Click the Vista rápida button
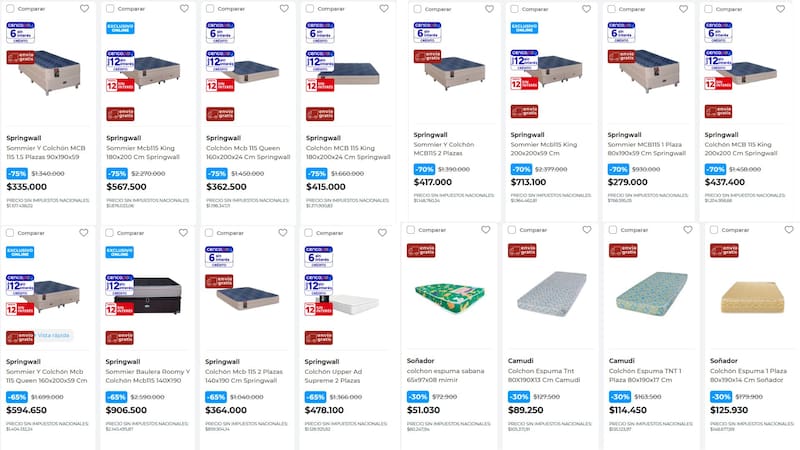 point(53,335)
